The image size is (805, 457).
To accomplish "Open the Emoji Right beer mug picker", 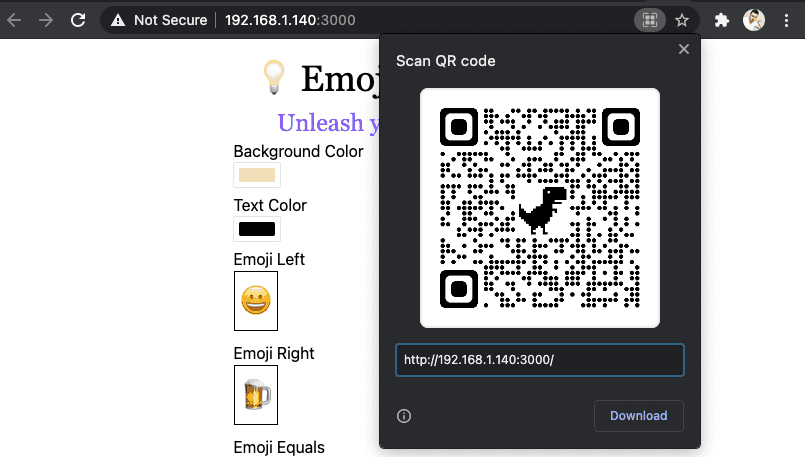I will coord(256,395).
